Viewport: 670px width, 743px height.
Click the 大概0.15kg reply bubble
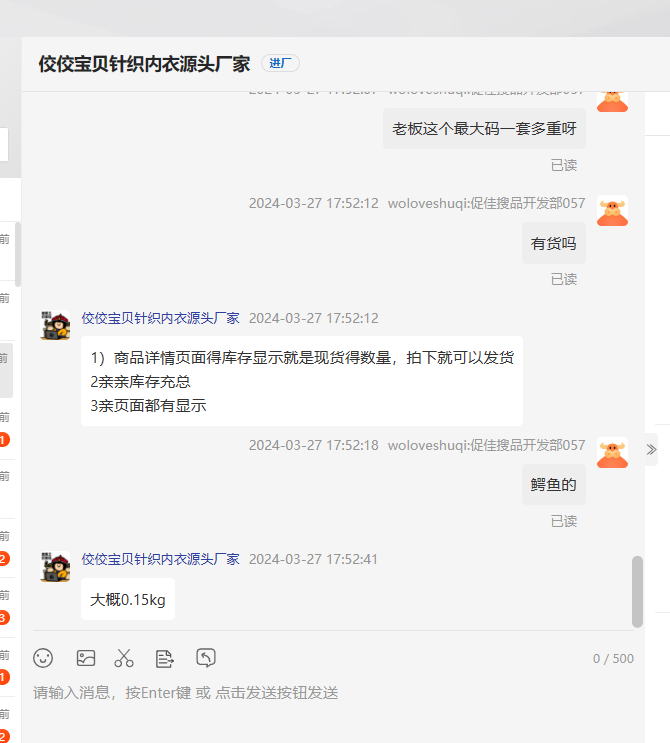(x=128, y=599)
